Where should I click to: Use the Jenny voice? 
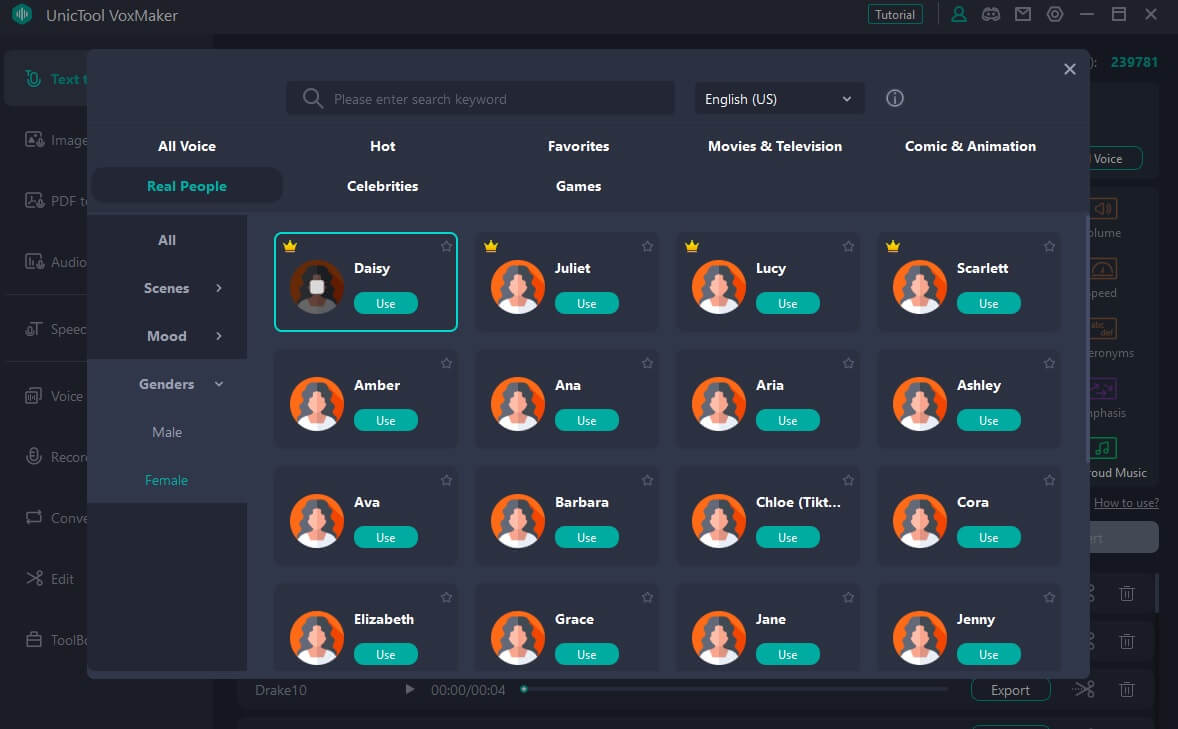989,655
